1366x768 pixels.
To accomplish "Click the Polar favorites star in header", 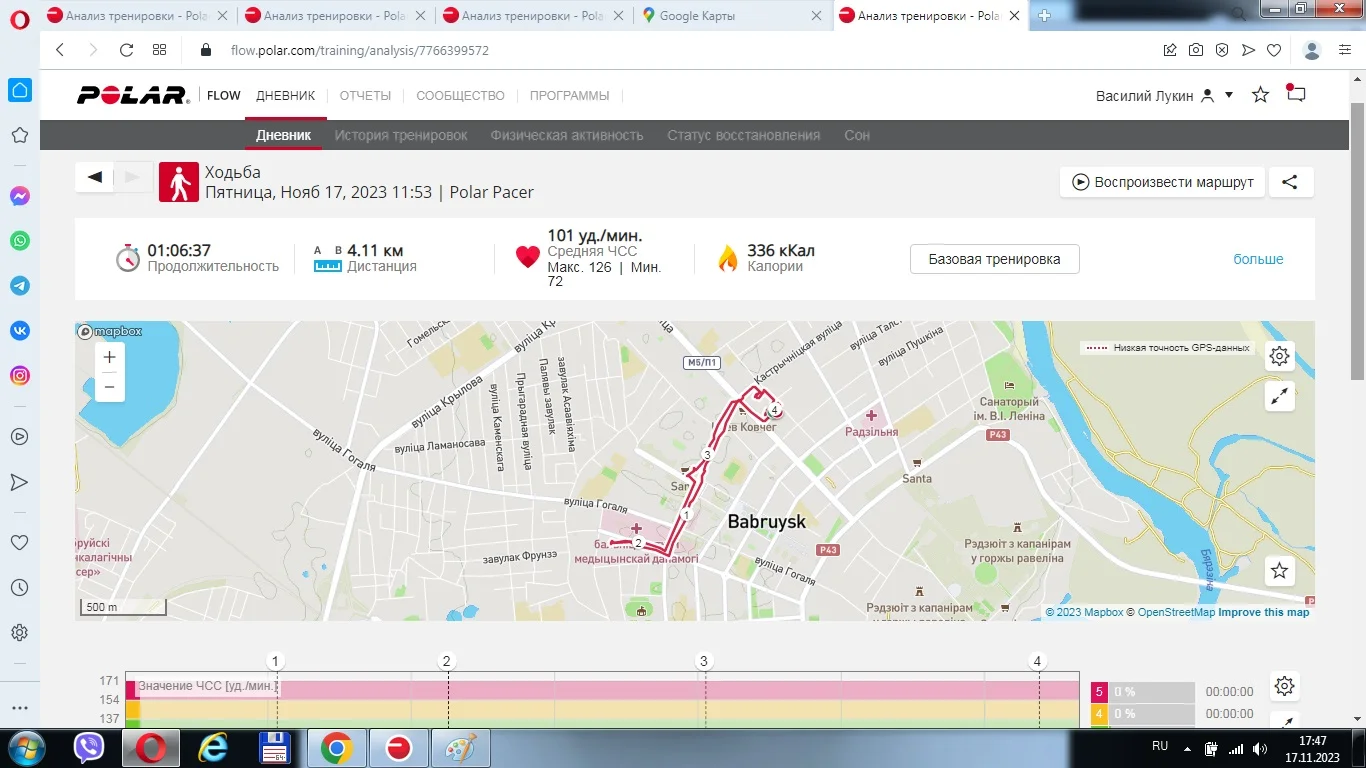I will click(1260, 95).
